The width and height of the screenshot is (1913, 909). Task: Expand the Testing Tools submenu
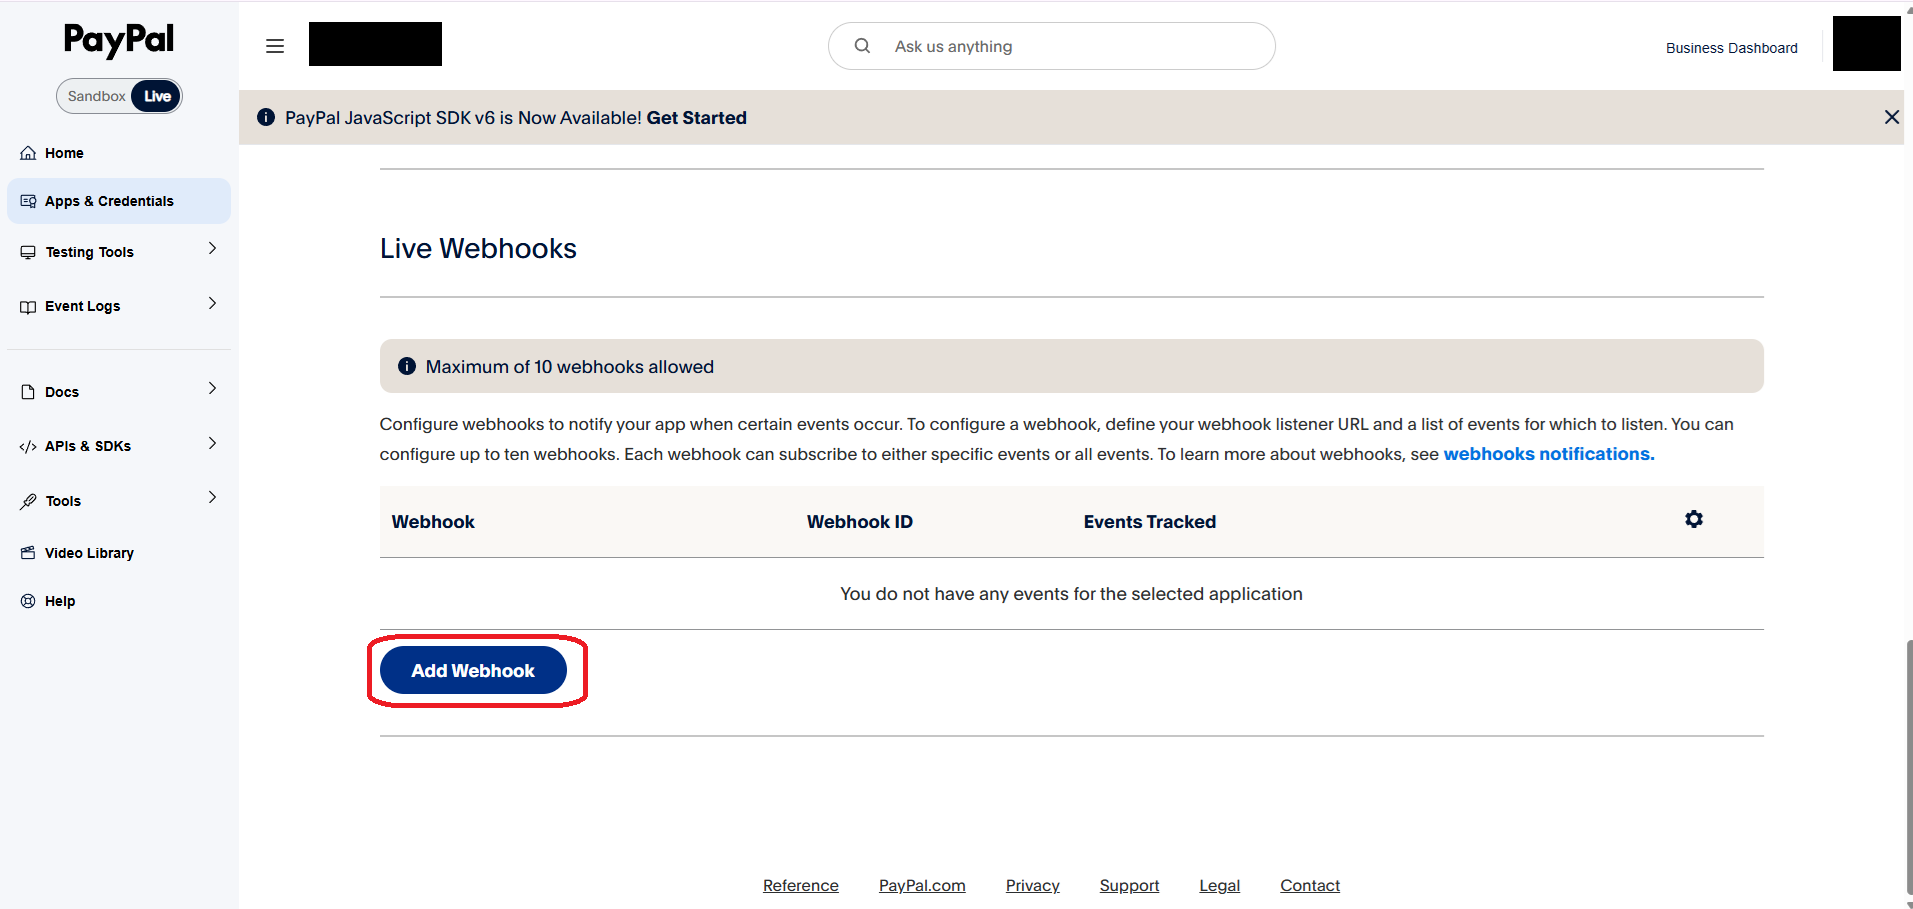click(x=212, y=248)
